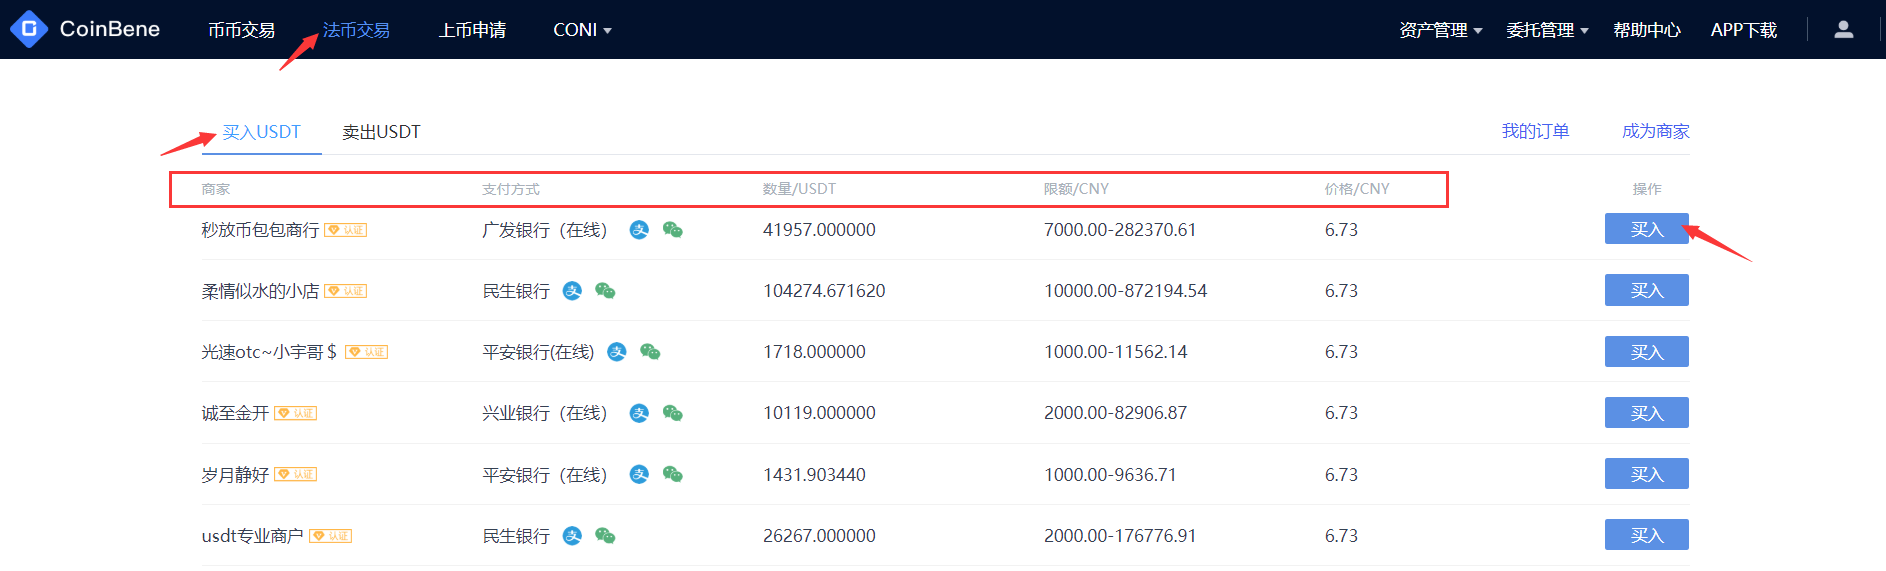Screen dimensions: 1886x571
Task: Click quantity 1431.903440
Action: point(814,475)
